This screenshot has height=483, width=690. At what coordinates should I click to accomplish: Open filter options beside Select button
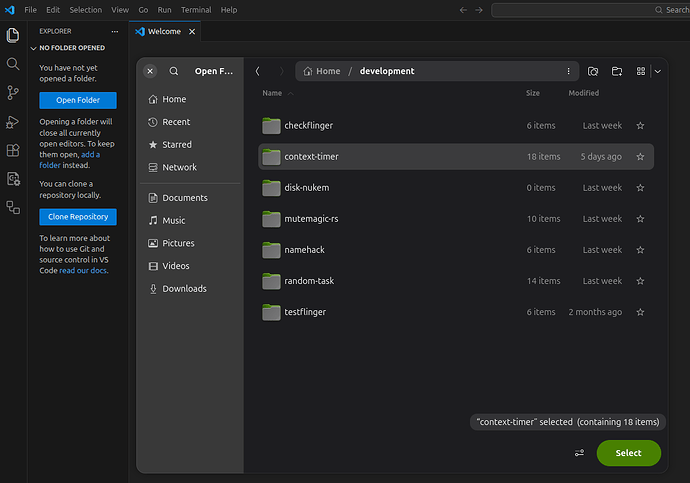pos(579,453)
